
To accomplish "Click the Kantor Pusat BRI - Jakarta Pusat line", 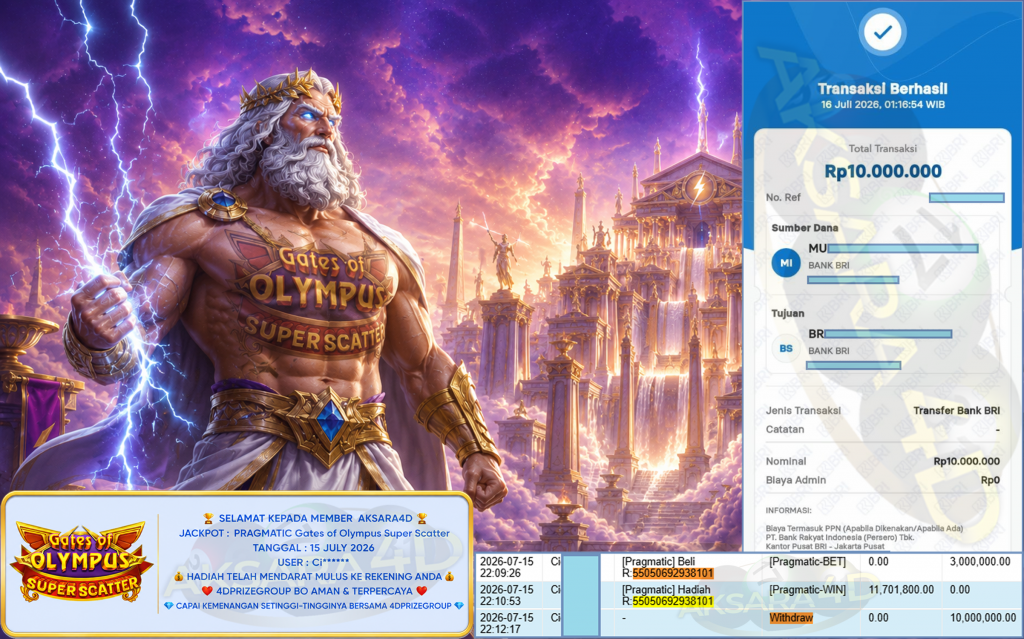I will pos(825,546).
